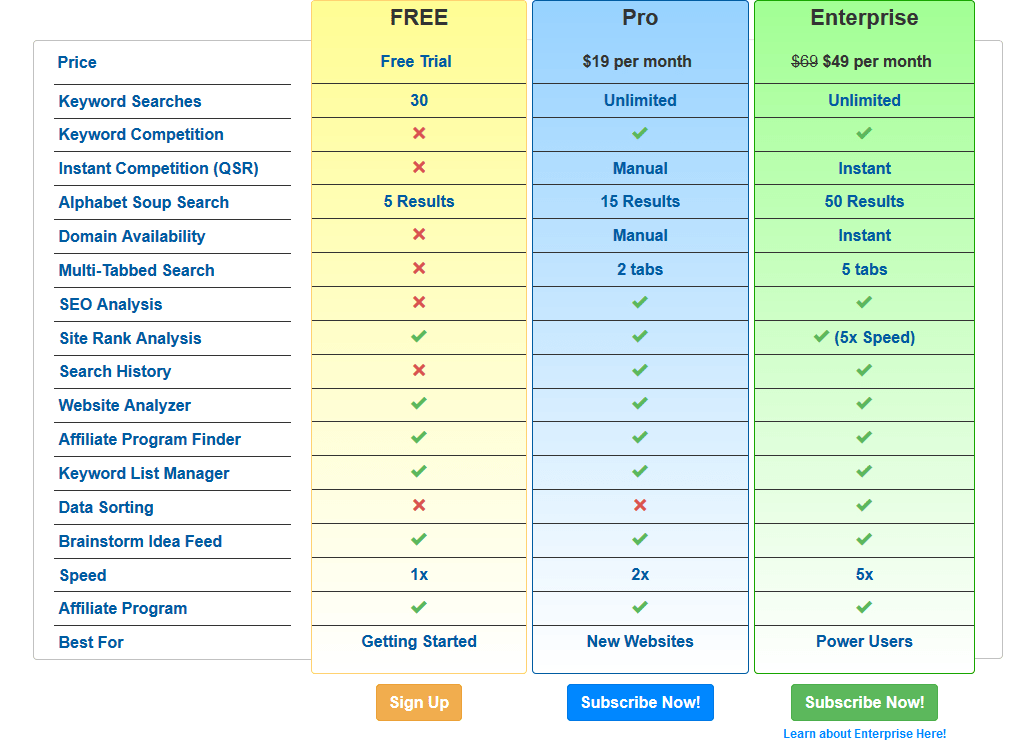Click the Alphabet Soup Search feature label
Screen dimensions: 1026x746
coord(144,202)
